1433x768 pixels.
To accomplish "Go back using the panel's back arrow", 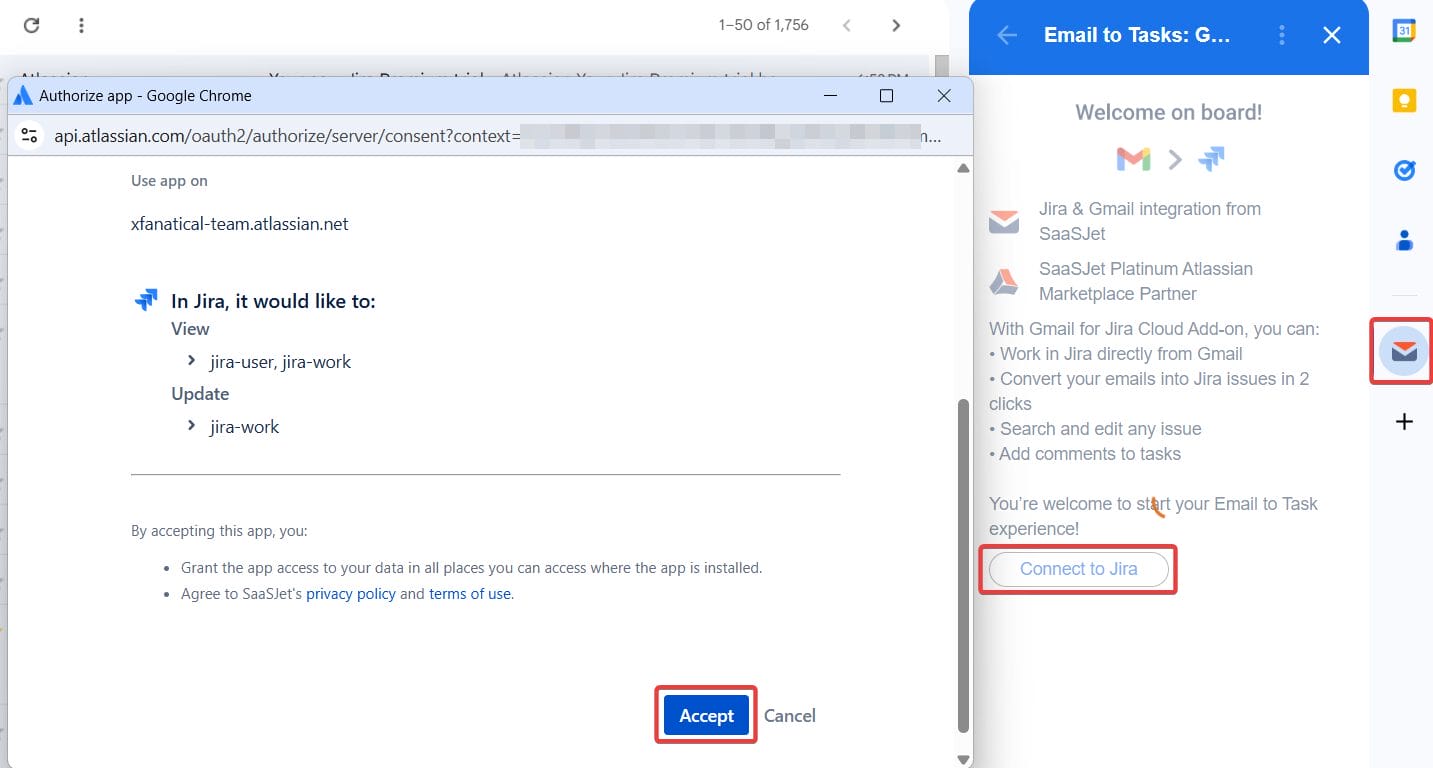I will [1006, 34].
